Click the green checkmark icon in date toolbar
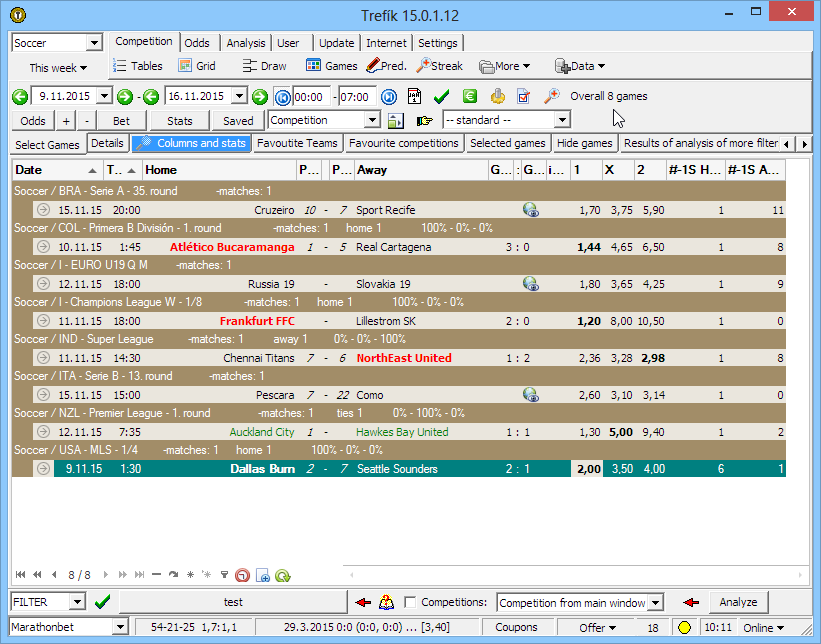This screenshot has height=644, width=821. pyautogui.click(x=441, y=97)
